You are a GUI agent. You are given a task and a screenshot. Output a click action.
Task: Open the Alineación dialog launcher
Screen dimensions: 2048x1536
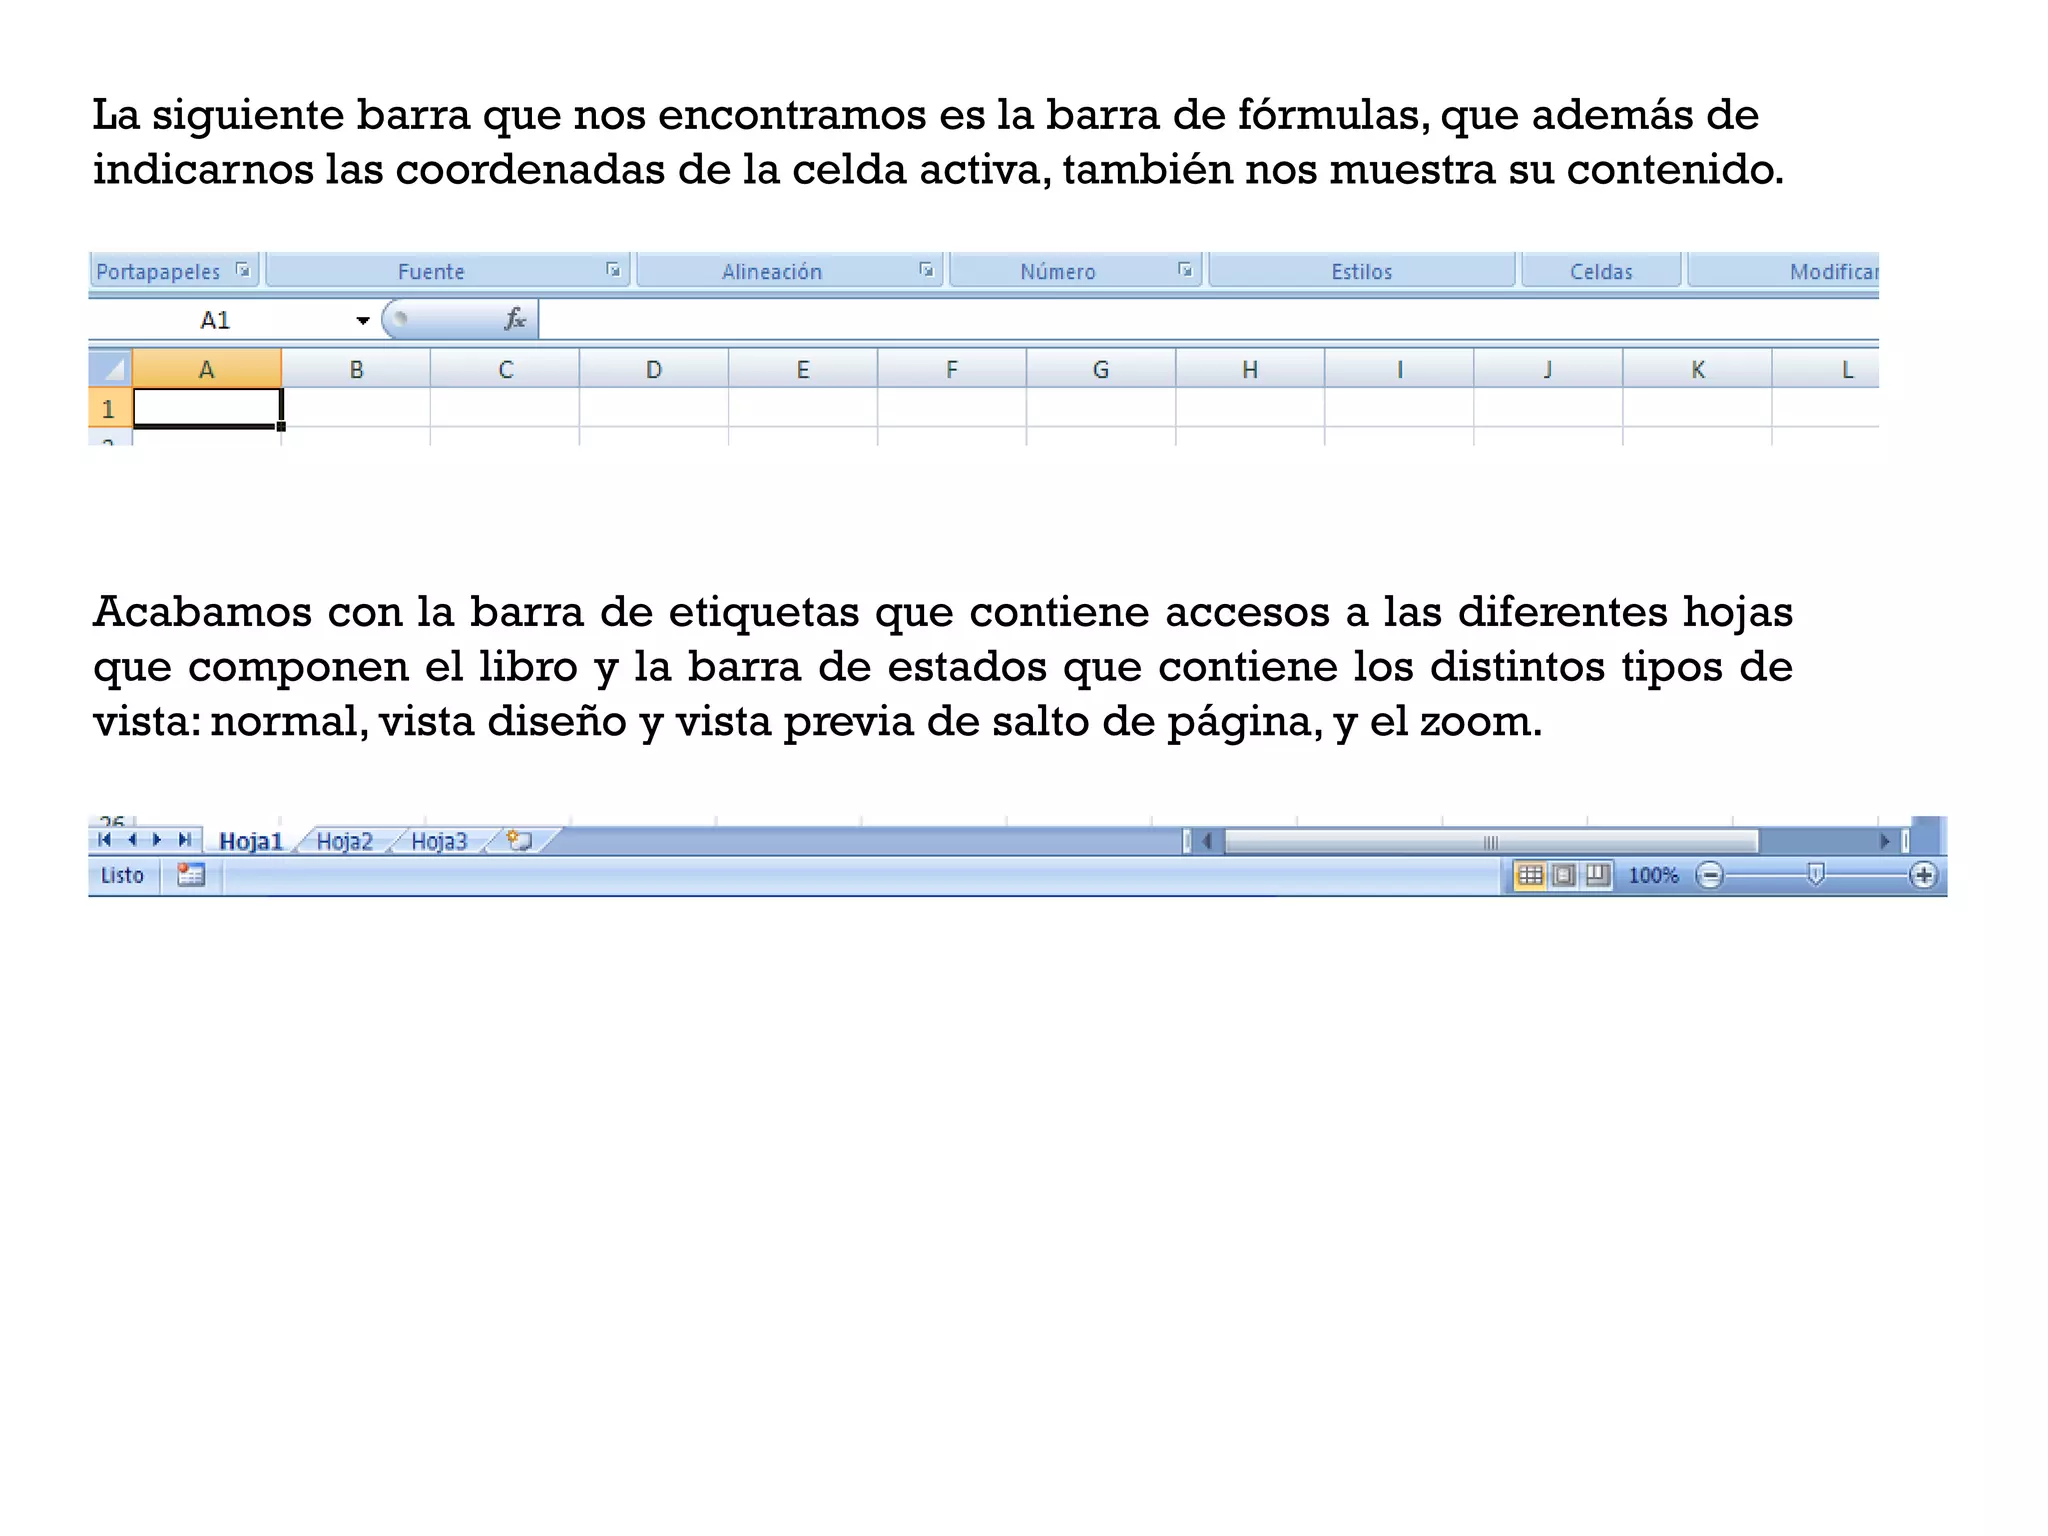pos(926,270)
